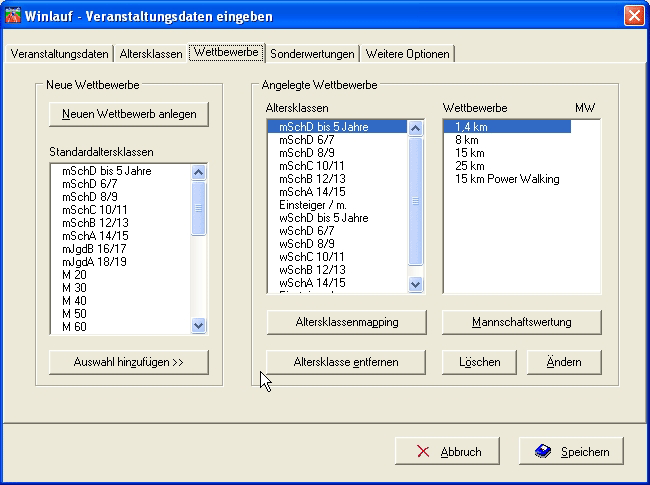Go to the Sonderwertungen tab
This screenshot has width=650, height=485.
tap(312, 54)
